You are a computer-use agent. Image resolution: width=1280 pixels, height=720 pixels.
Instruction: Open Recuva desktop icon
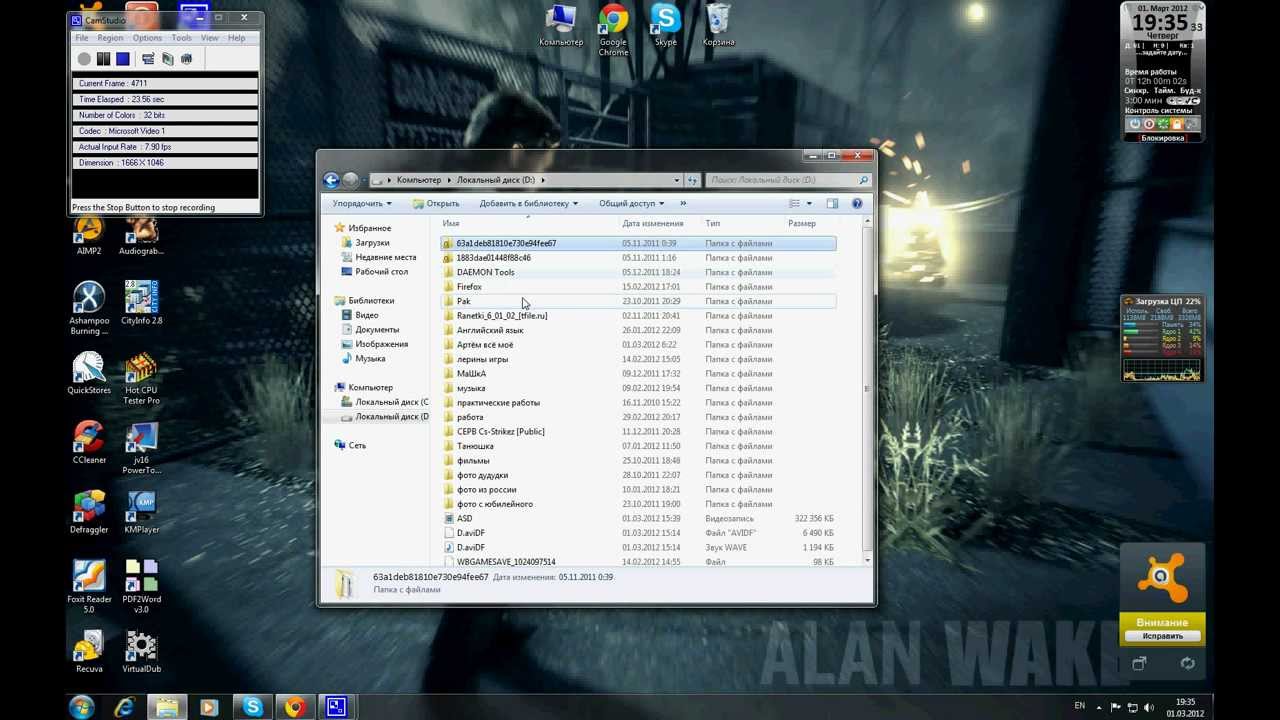(89, 651)
